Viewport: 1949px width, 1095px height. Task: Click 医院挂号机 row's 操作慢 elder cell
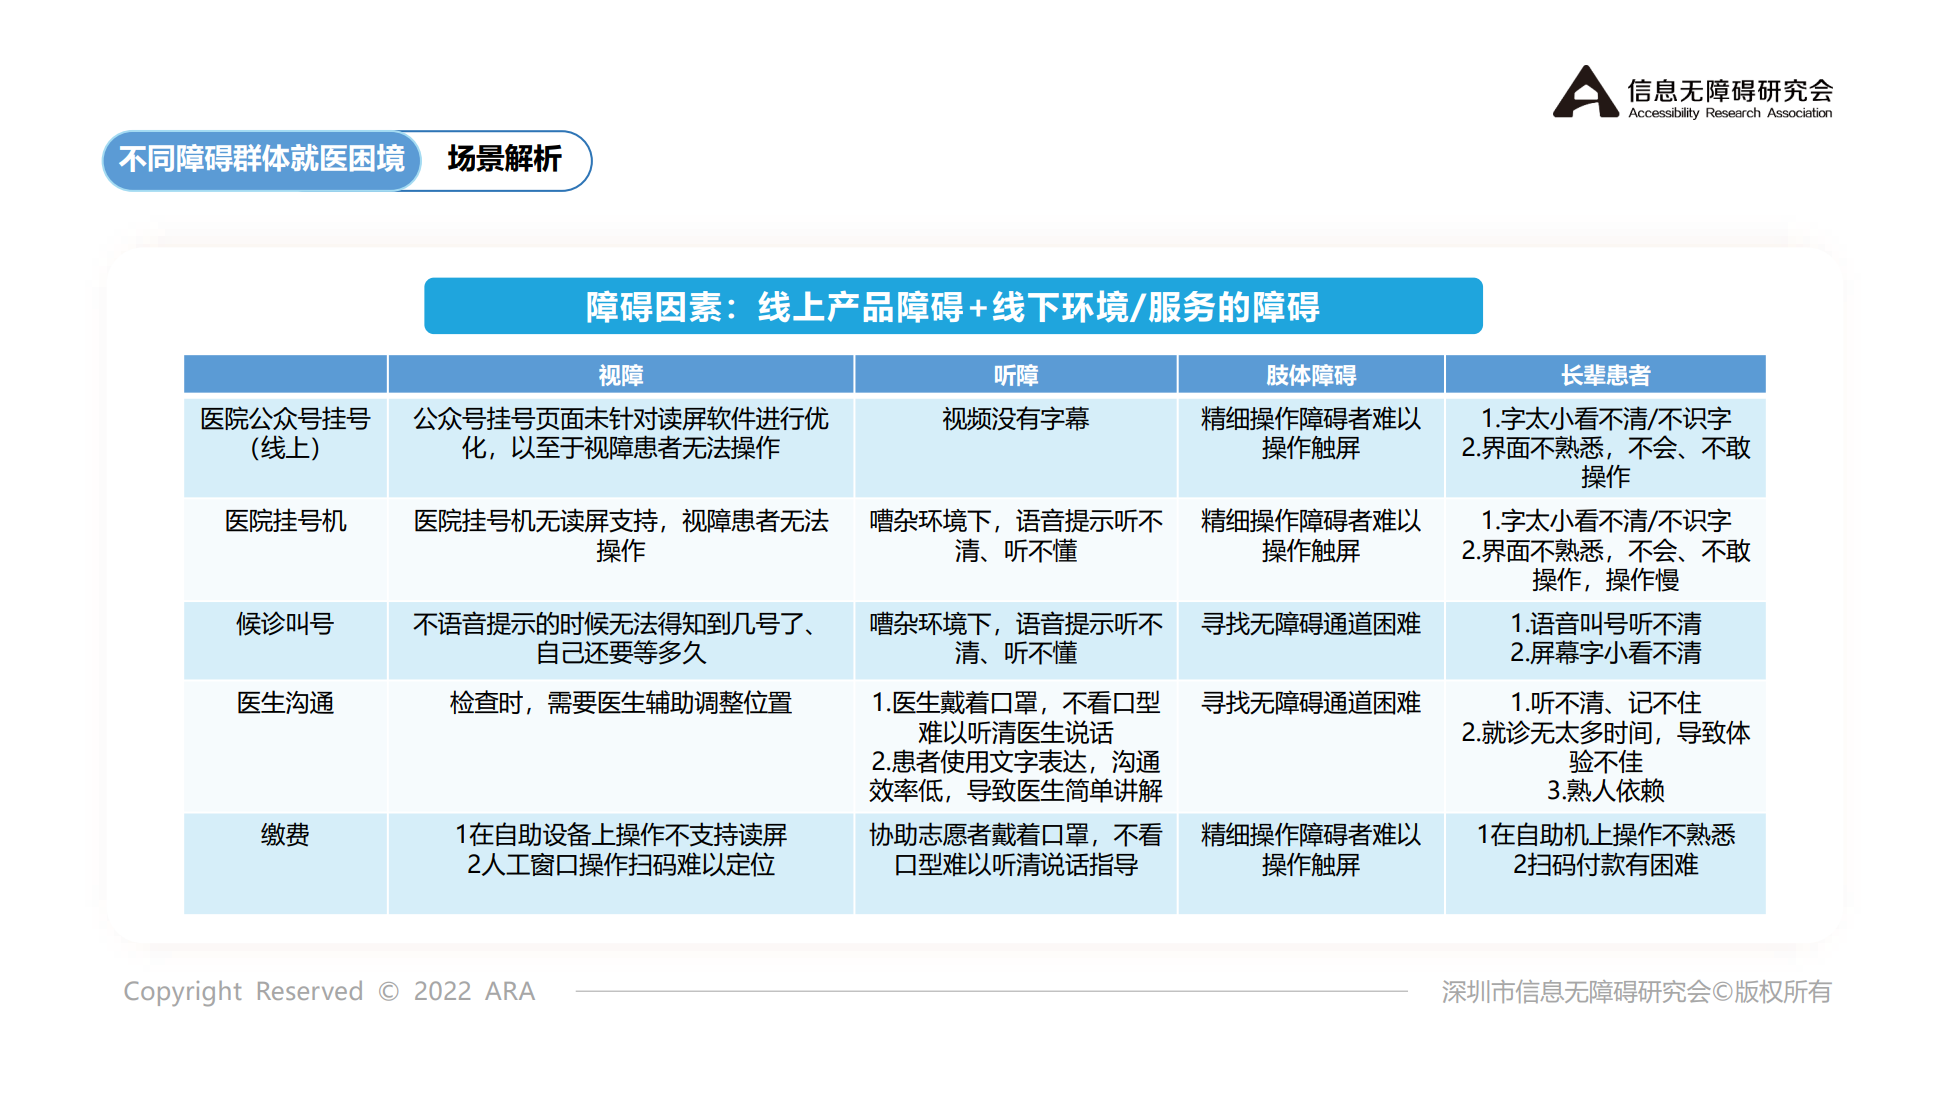tap(1606, 550)
